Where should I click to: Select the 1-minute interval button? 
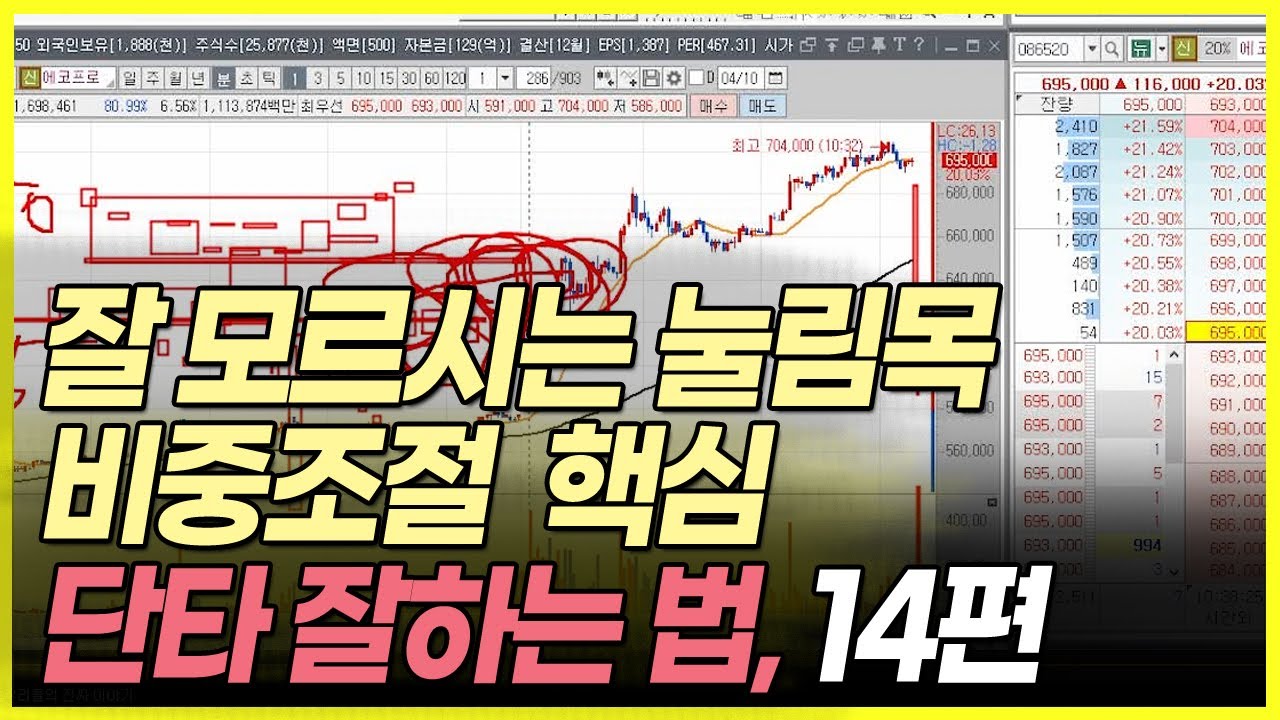coord(293,79)
